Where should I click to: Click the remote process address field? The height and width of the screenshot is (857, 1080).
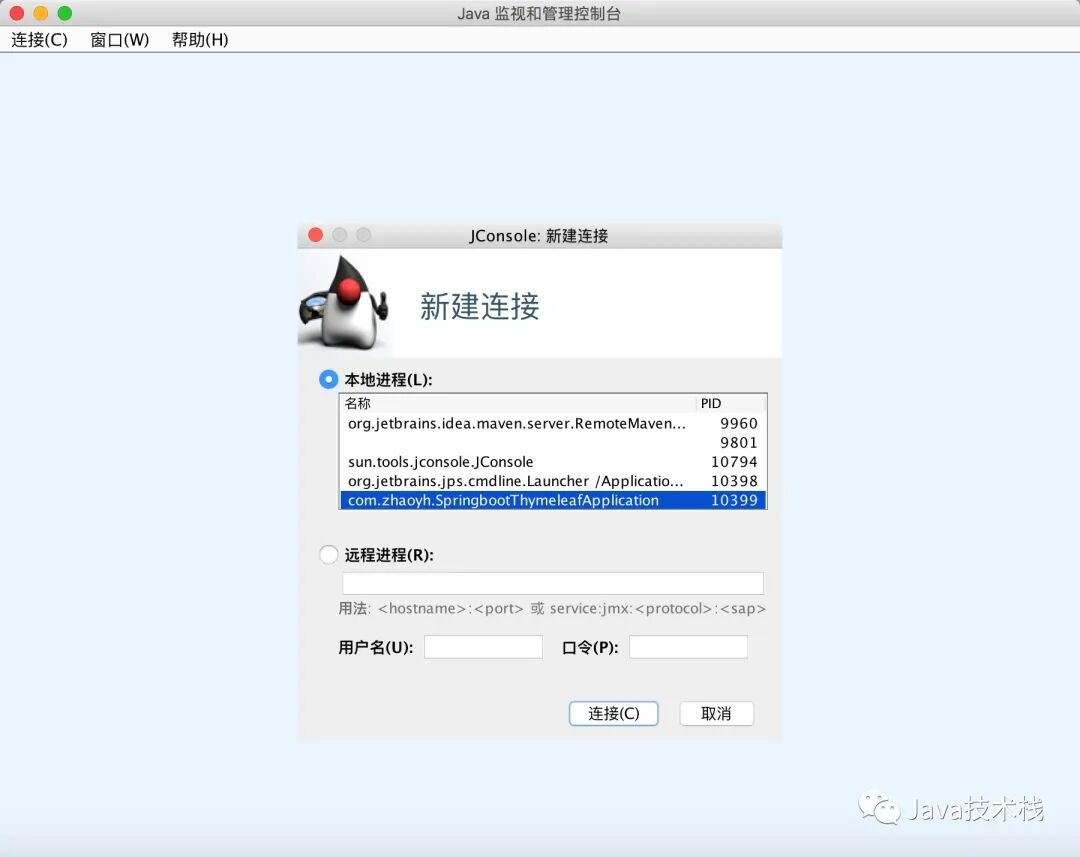(x=553, y=583)
